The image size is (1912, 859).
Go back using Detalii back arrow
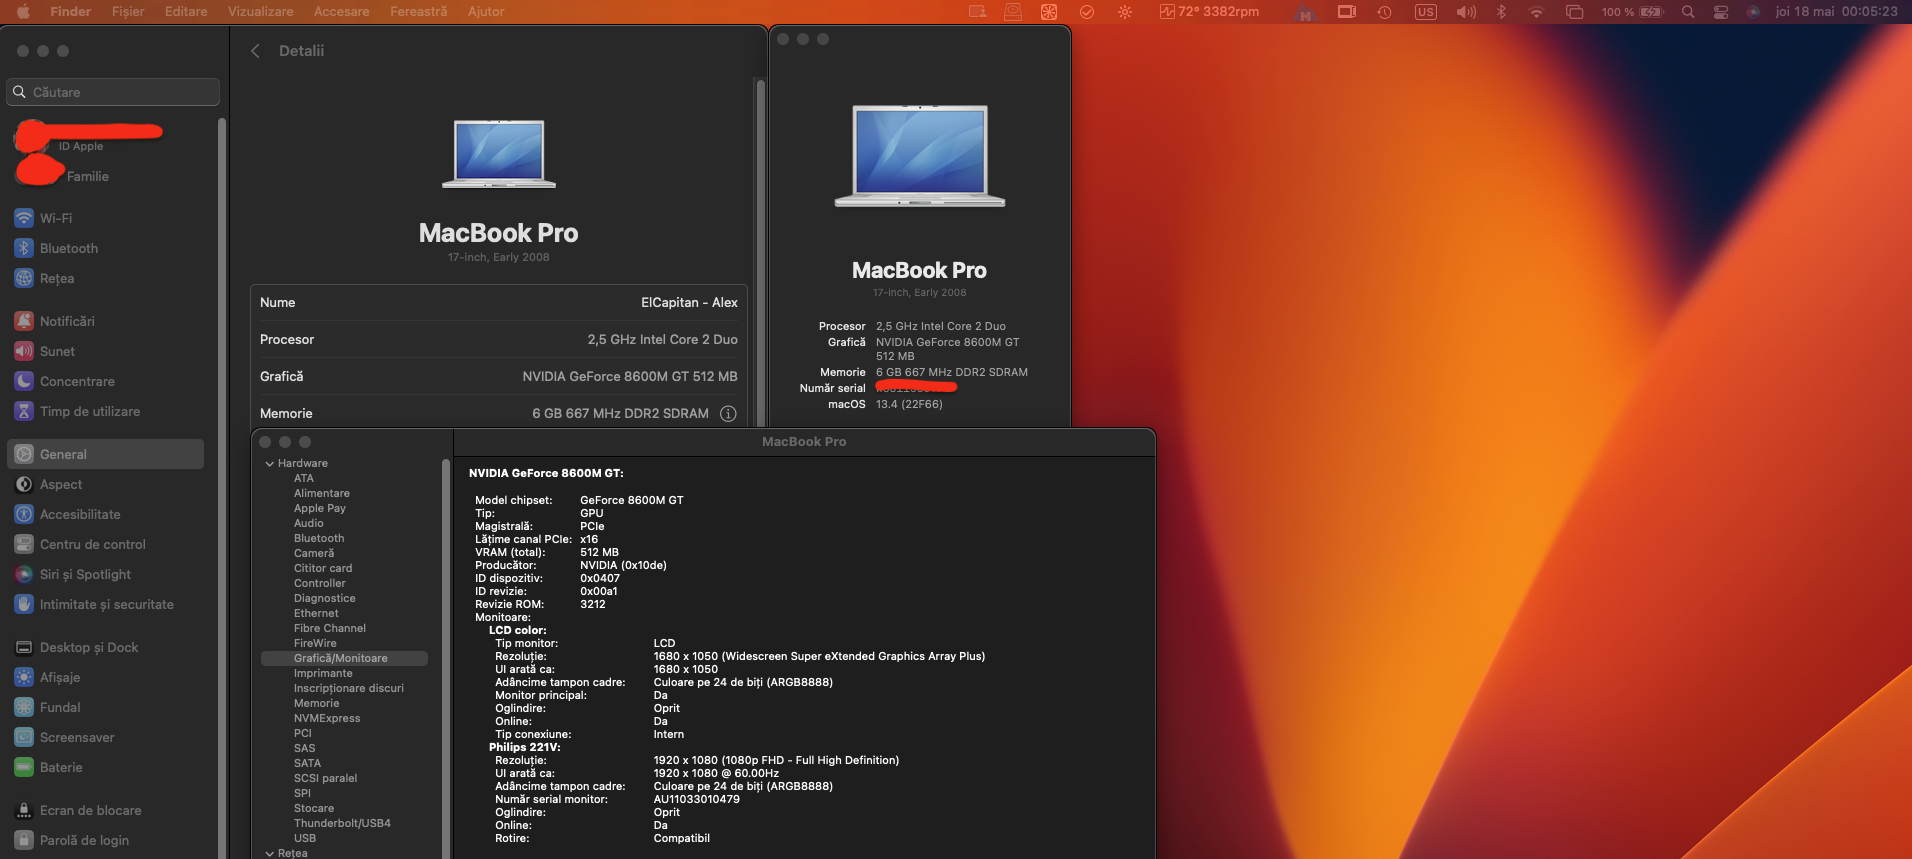pyautogui.click(x=256, y=51)
